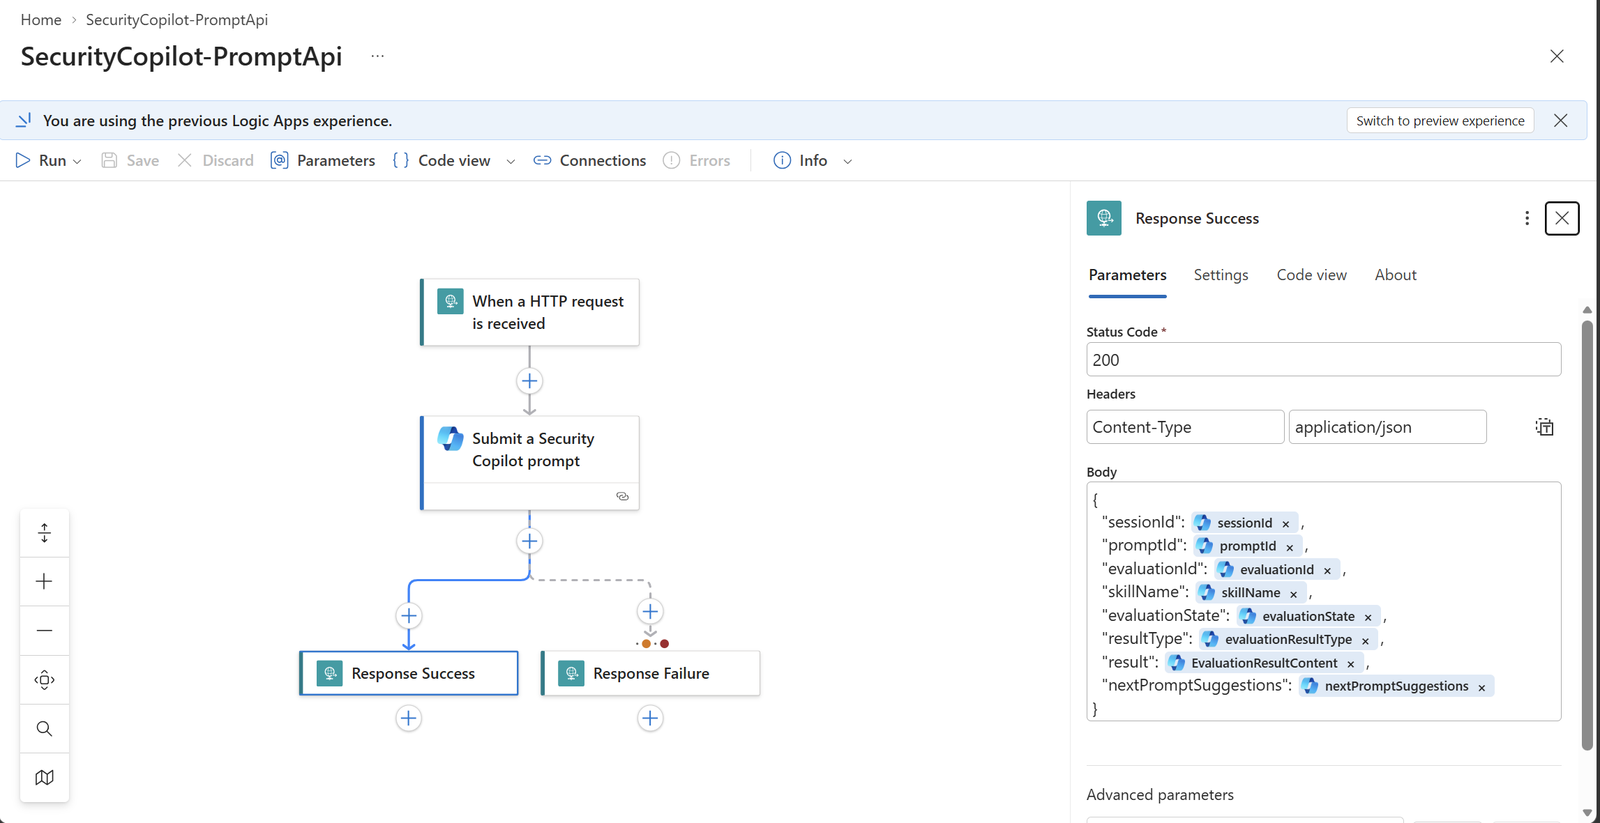Click the scrollbar up arrow in the panel

1587,310
